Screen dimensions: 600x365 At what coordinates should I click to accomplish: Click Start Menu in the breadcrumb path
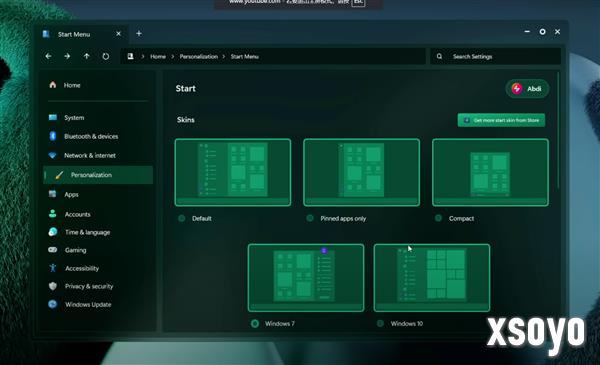245,57
